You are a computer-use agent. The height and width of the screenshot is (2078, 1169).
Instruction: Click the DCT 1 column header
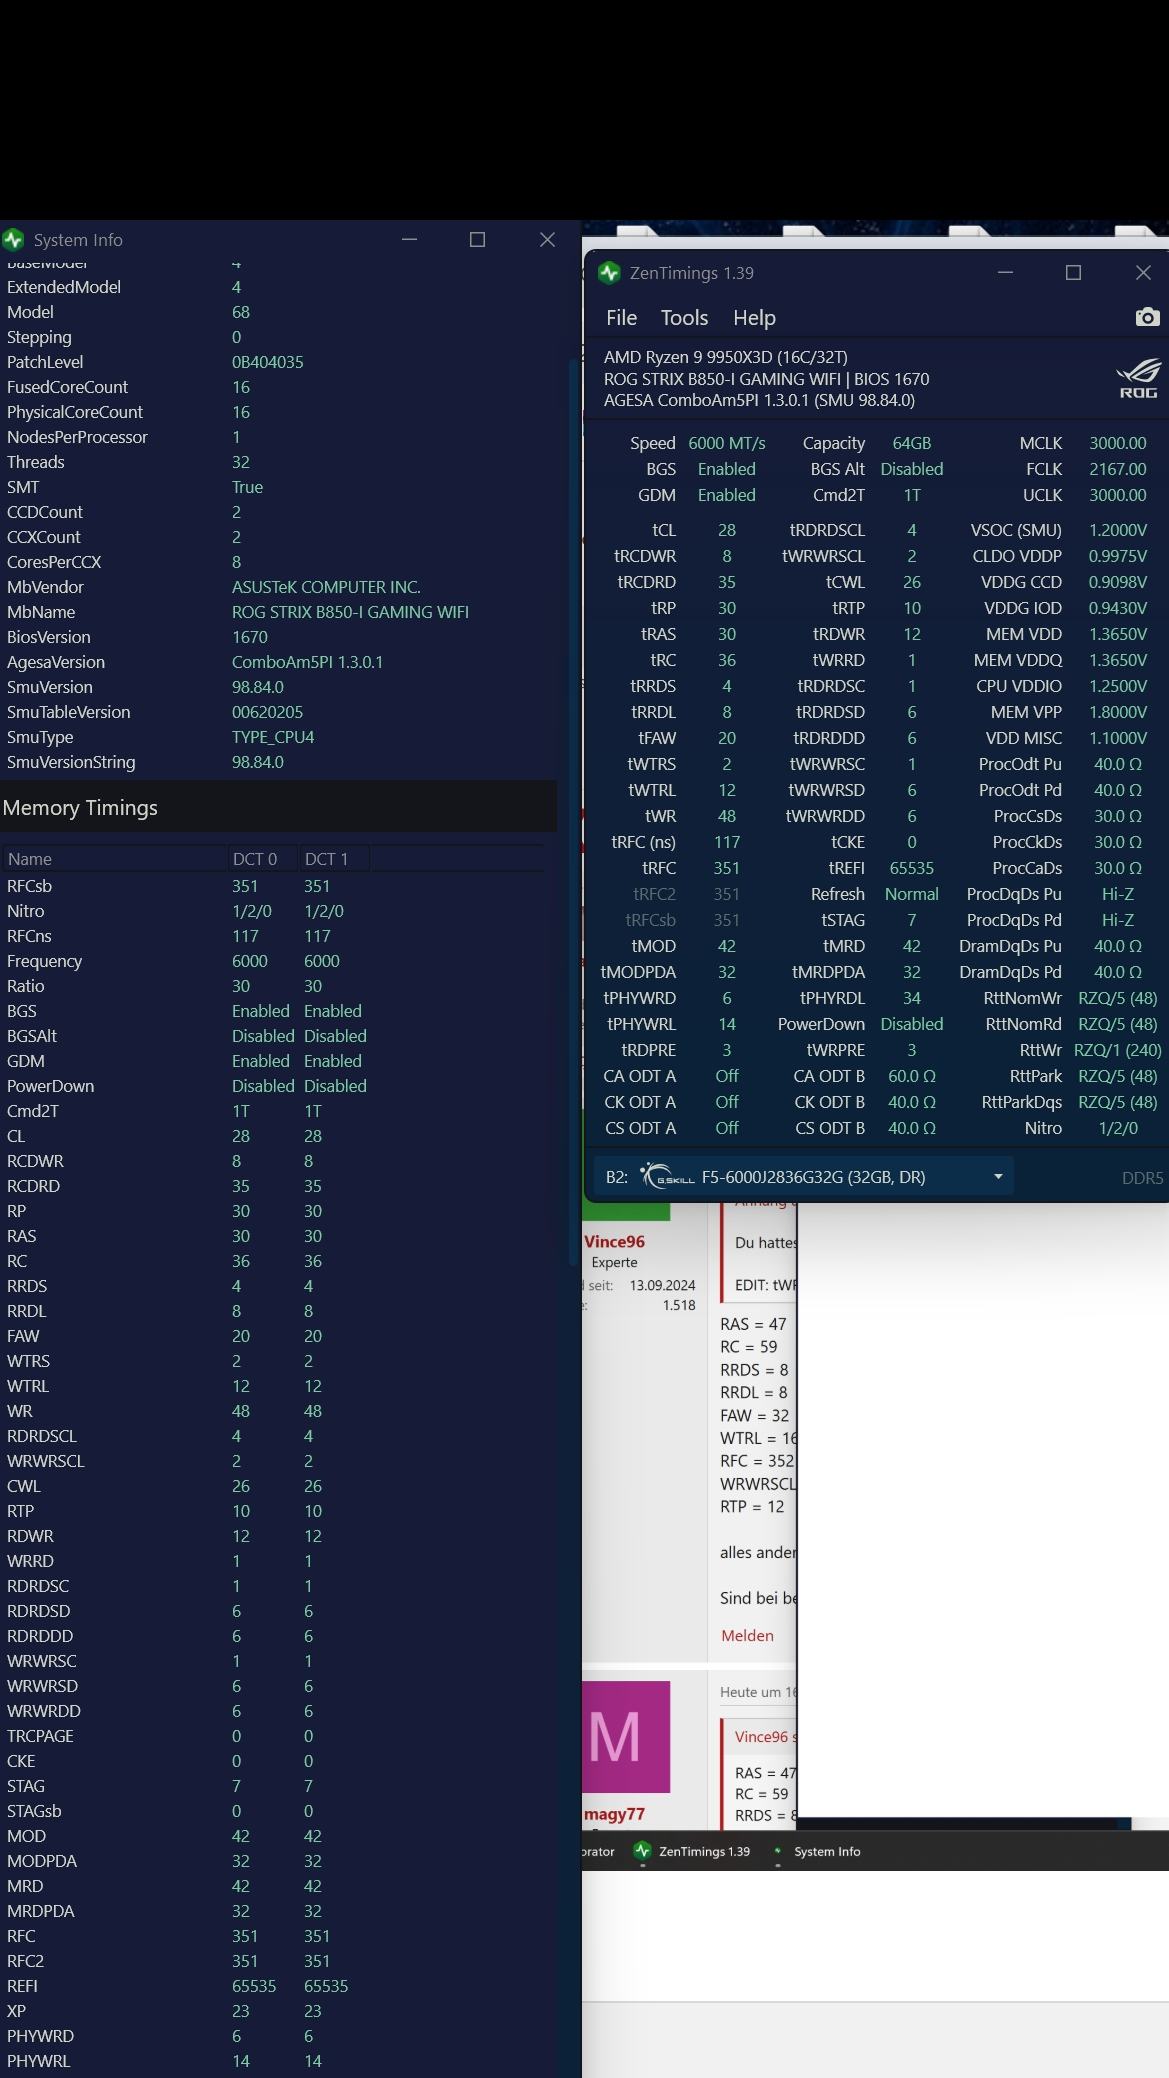coord(334,859)
